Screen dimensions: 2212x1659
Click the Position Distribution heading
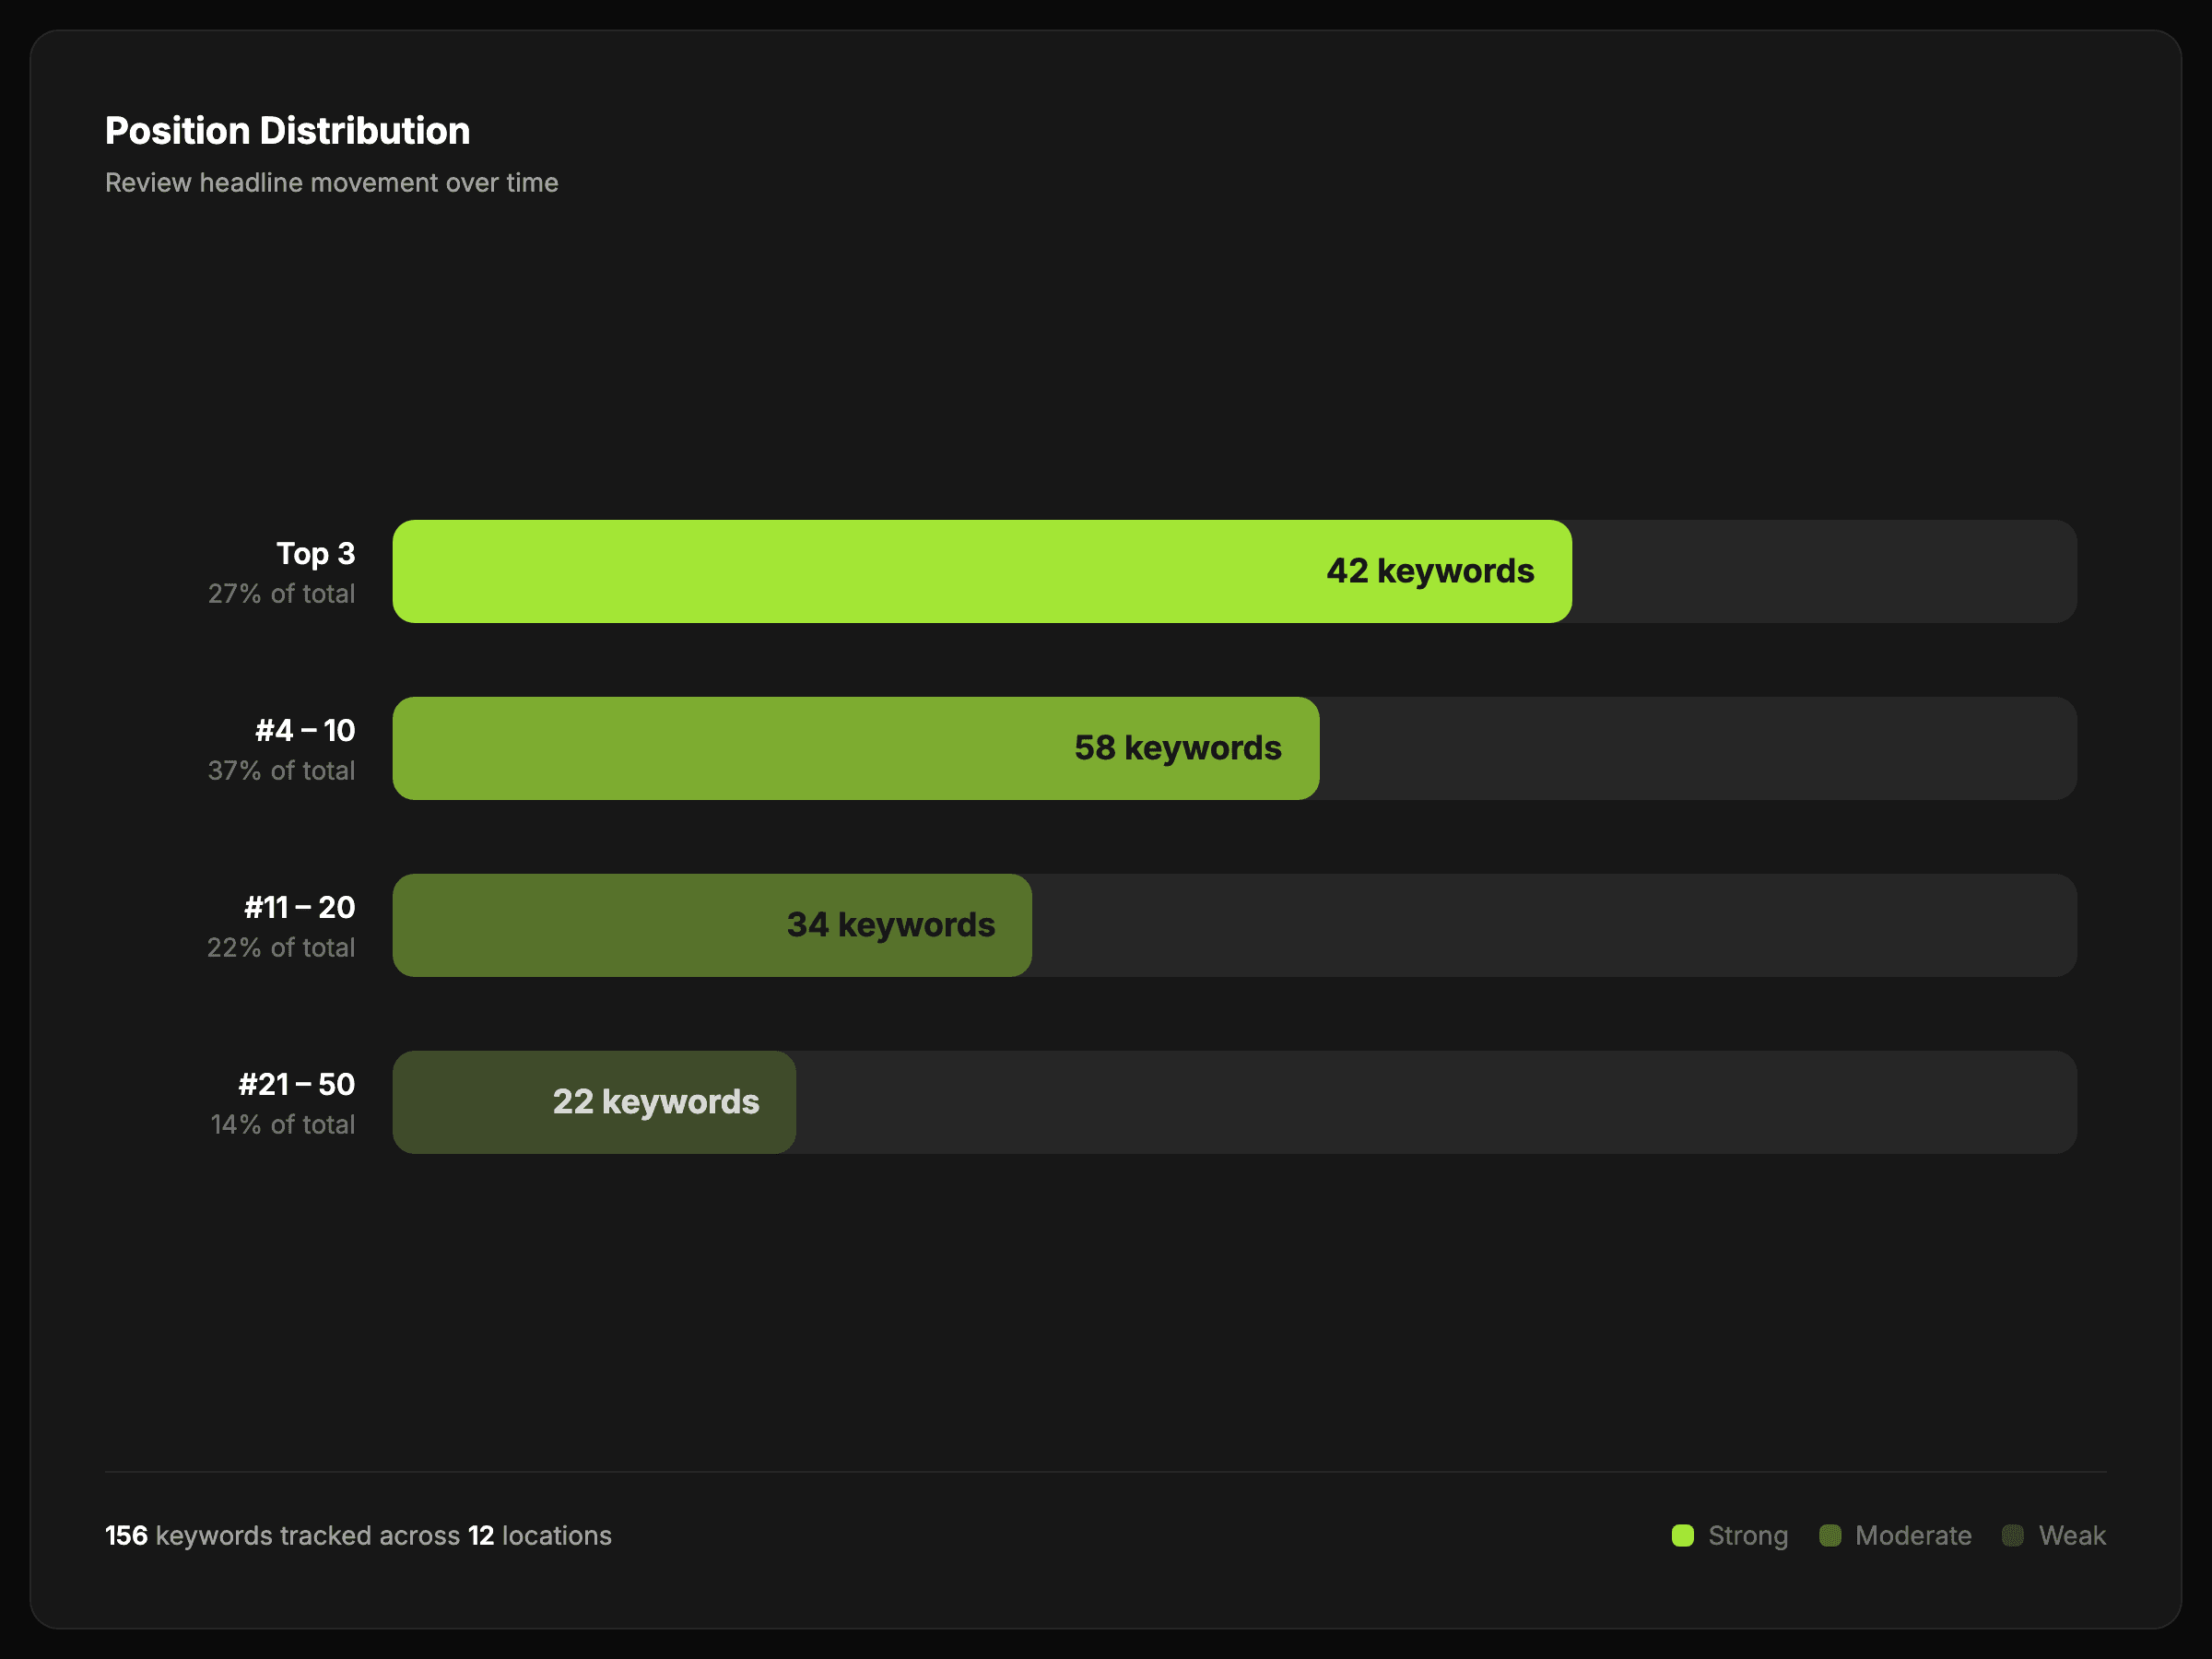coord(287,131)
